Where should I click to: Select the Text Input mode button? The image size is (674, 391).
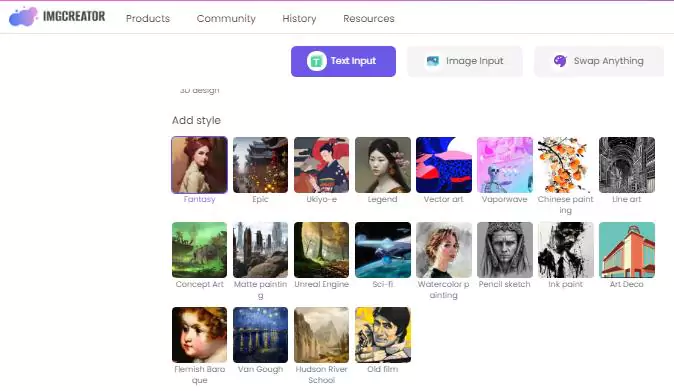coord(343,61)
